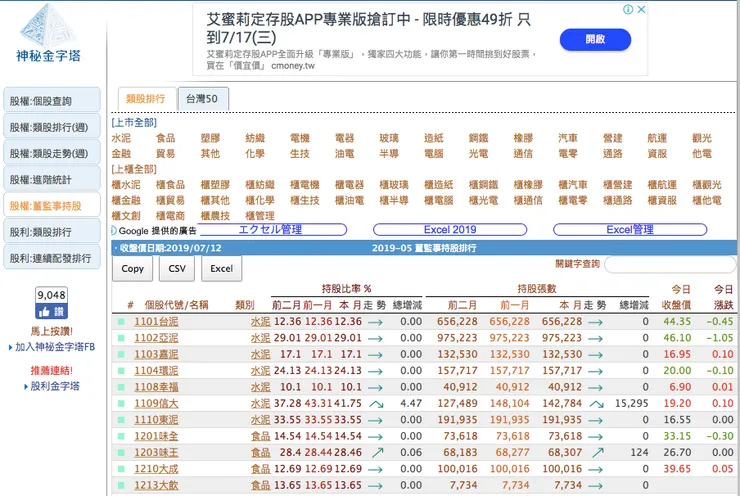Image resolution: width=740 pixels, height=496 pixels.
Task: Open stock 1213大飲 link
Action: pos(156,485)
